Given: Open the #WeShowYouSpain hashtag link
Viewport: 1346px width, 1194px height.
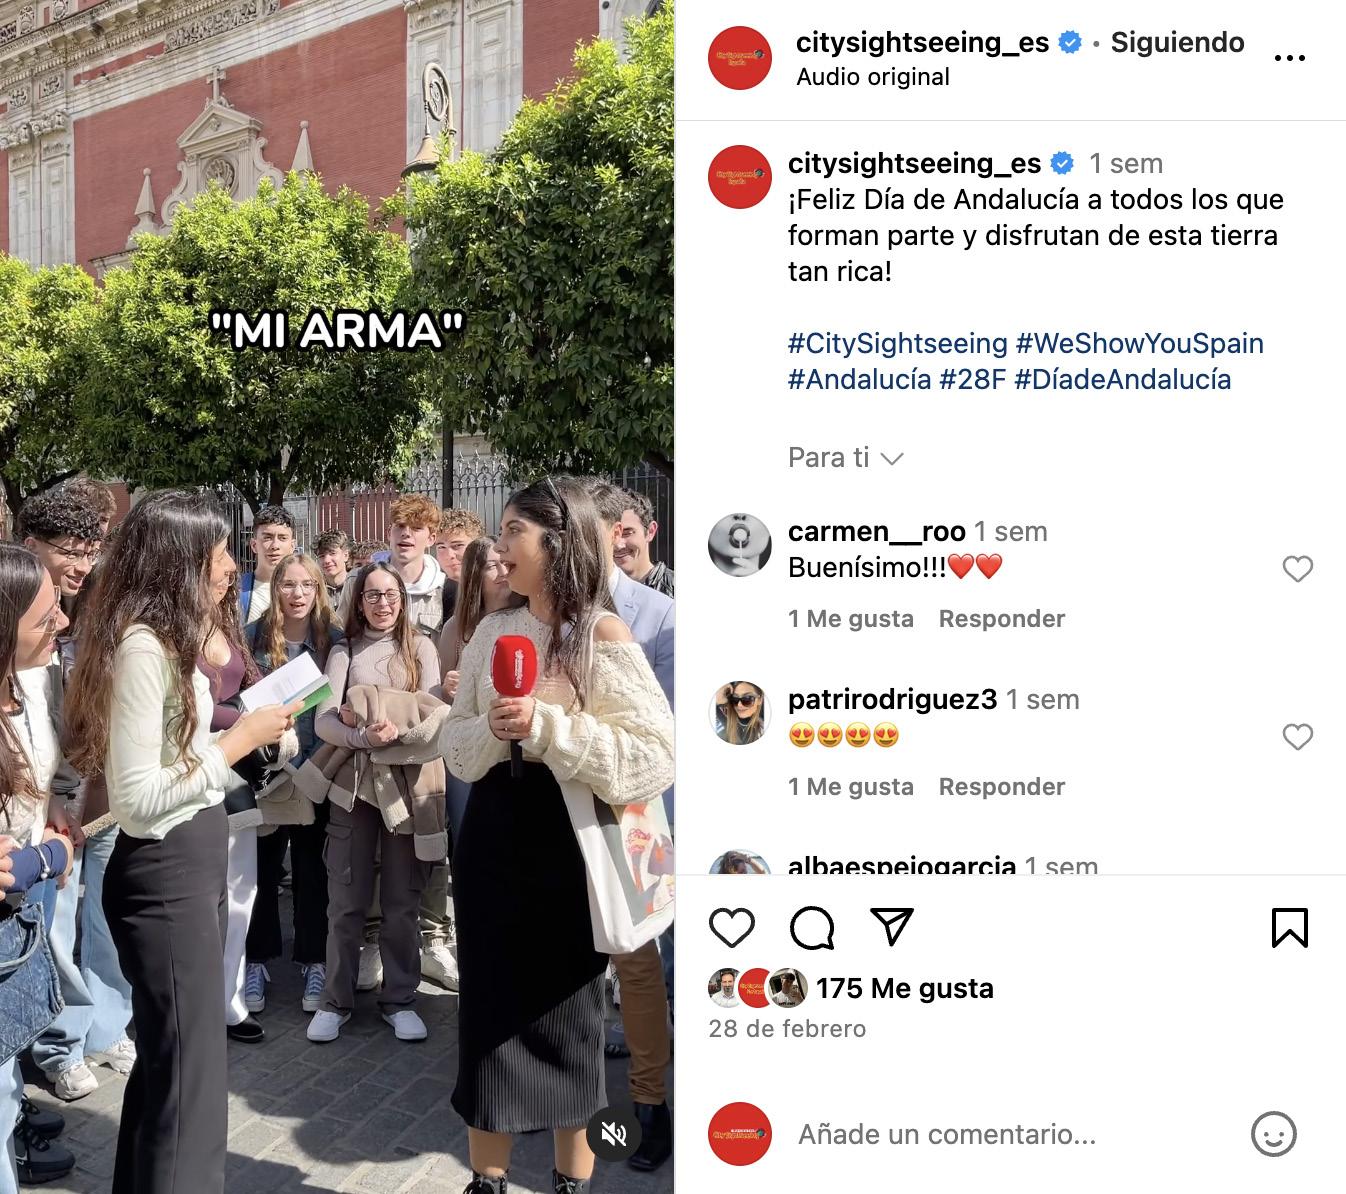Looking at the screenshot, I should click(1139, 343).
